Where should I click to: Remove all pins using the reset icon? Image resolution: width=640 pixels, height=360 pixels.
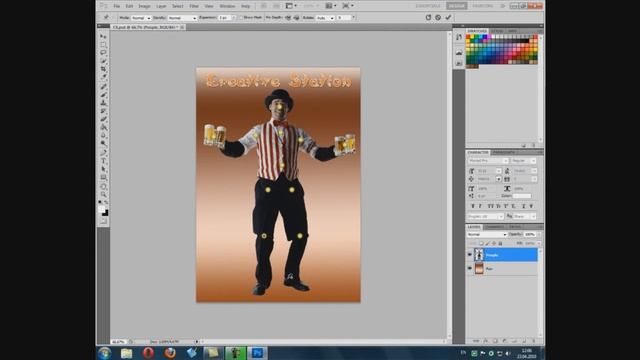(428, 18)
